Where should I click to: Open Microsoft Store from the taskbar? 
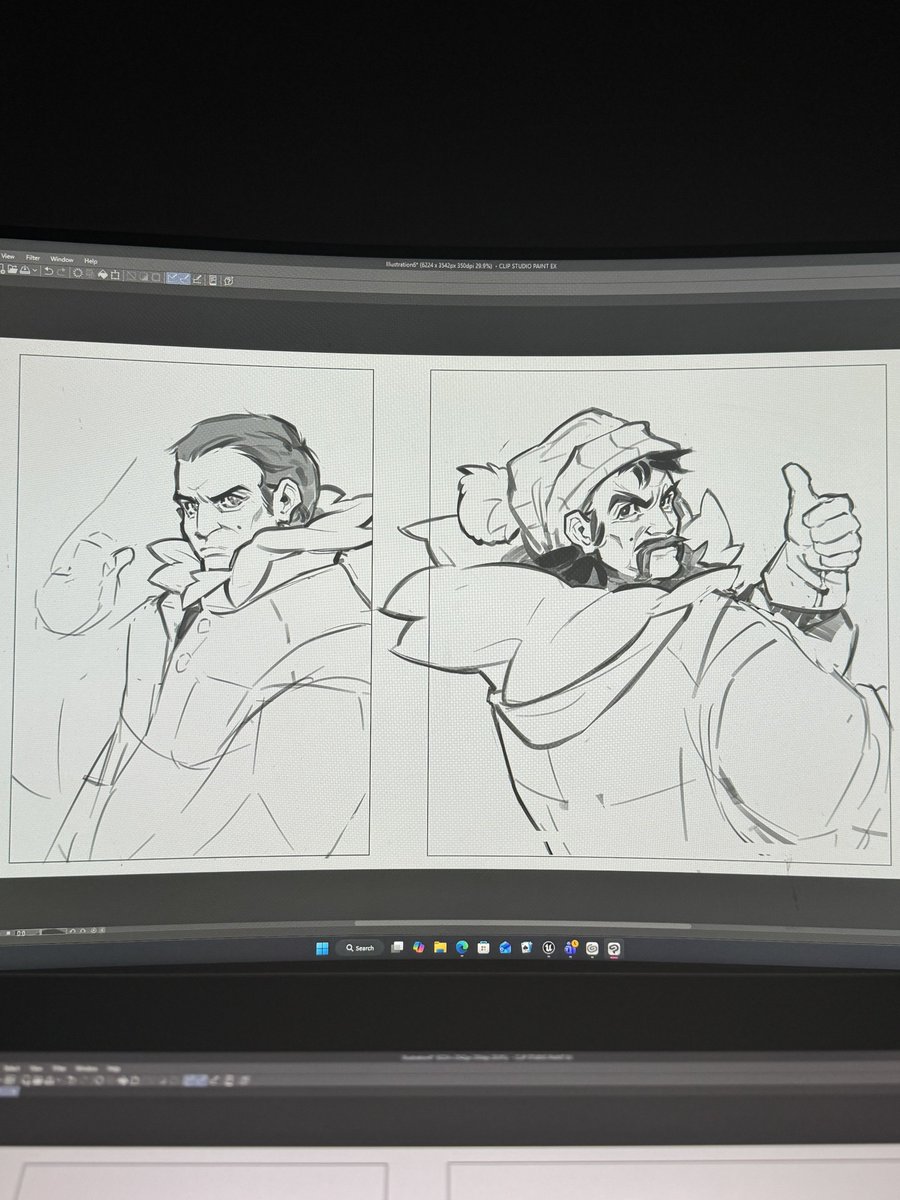click(484, 948)
